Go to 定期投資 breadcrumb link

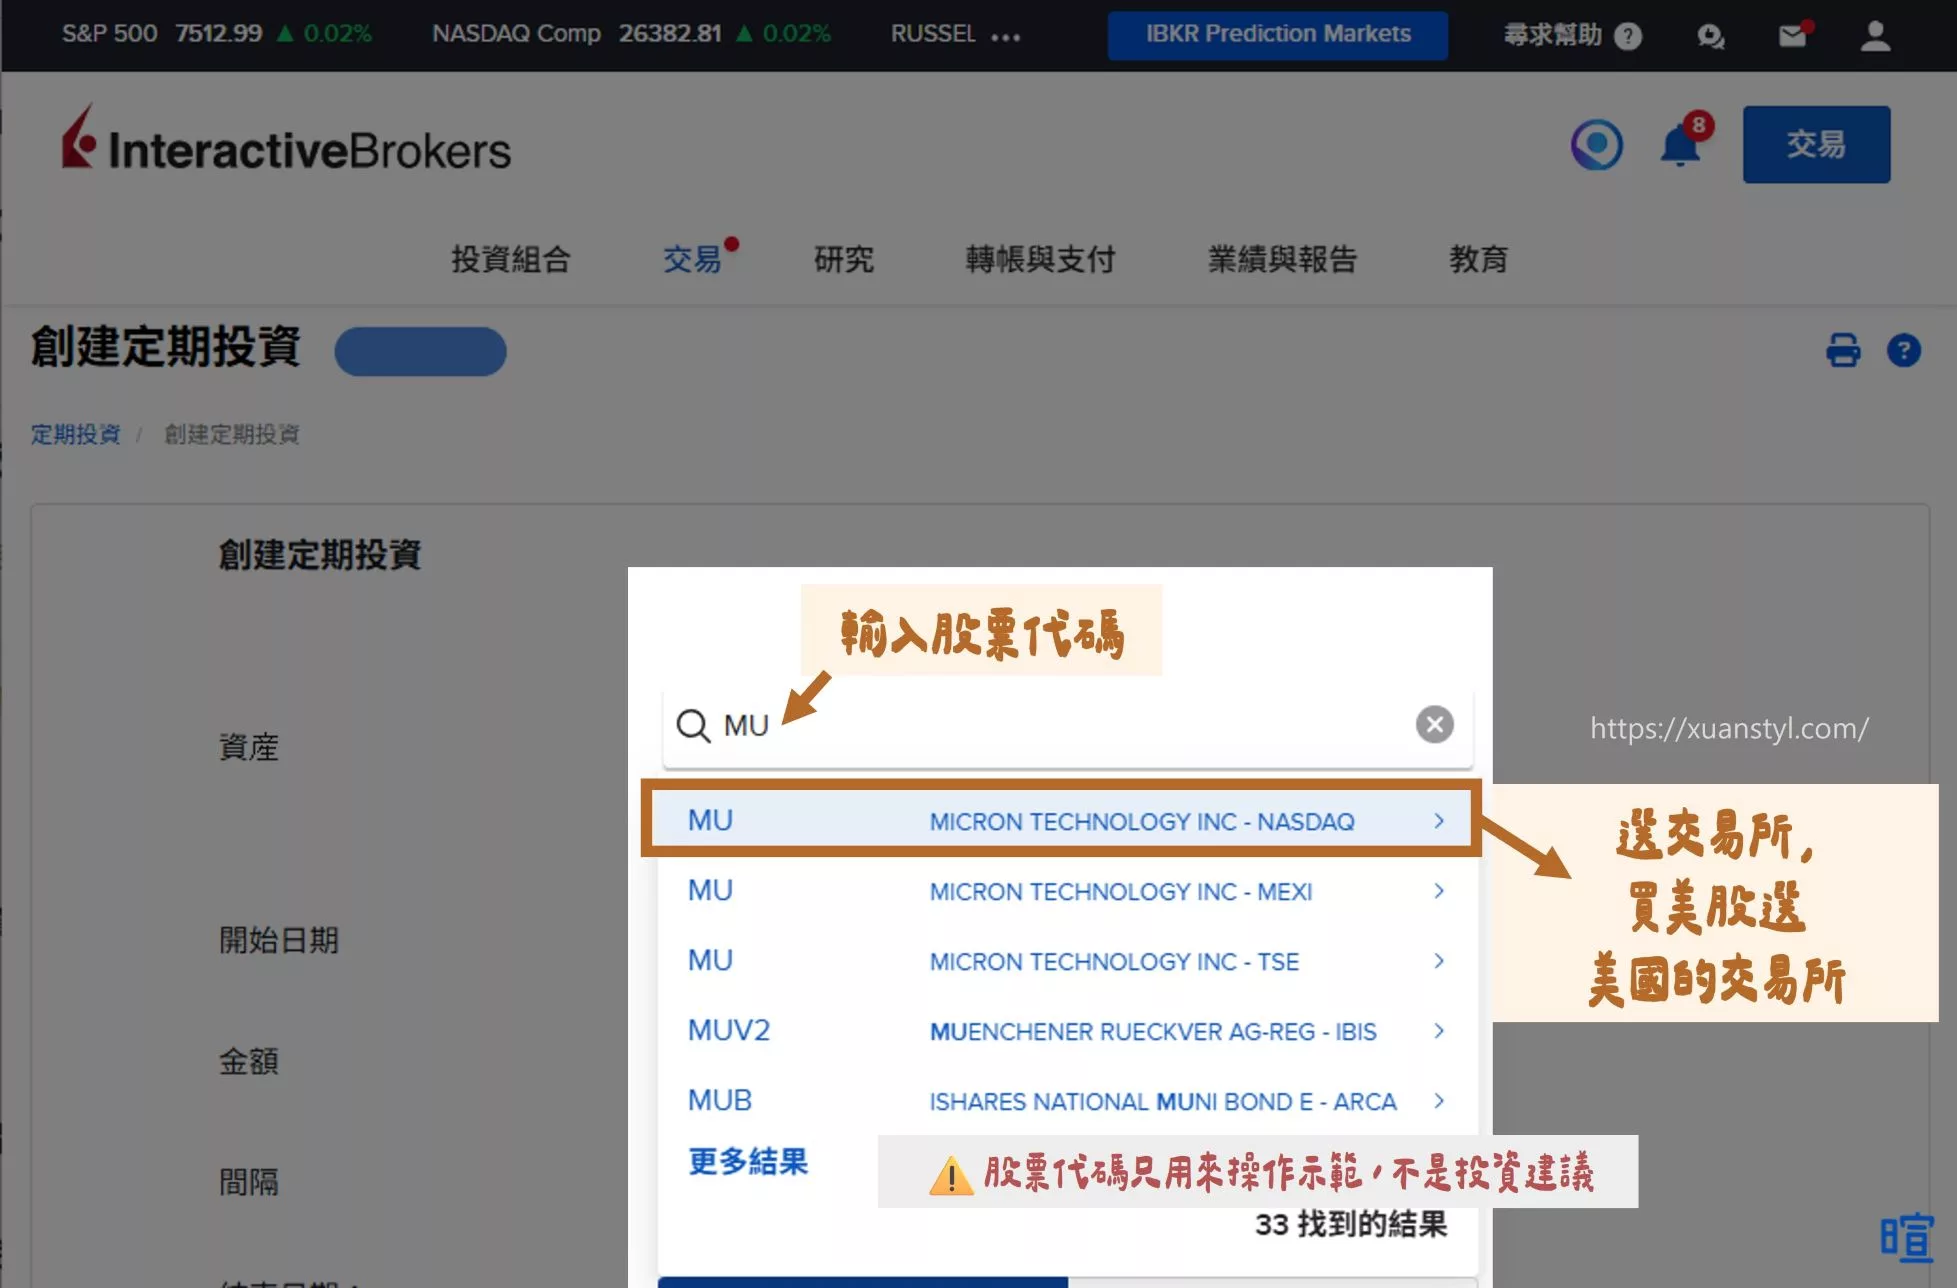[x=75, y=434]
